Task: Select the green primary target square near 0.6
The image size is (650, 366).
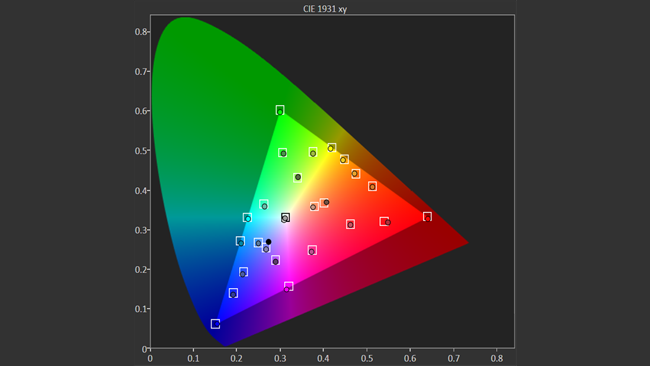Action: pyautogui.click(x=280, y=110)
